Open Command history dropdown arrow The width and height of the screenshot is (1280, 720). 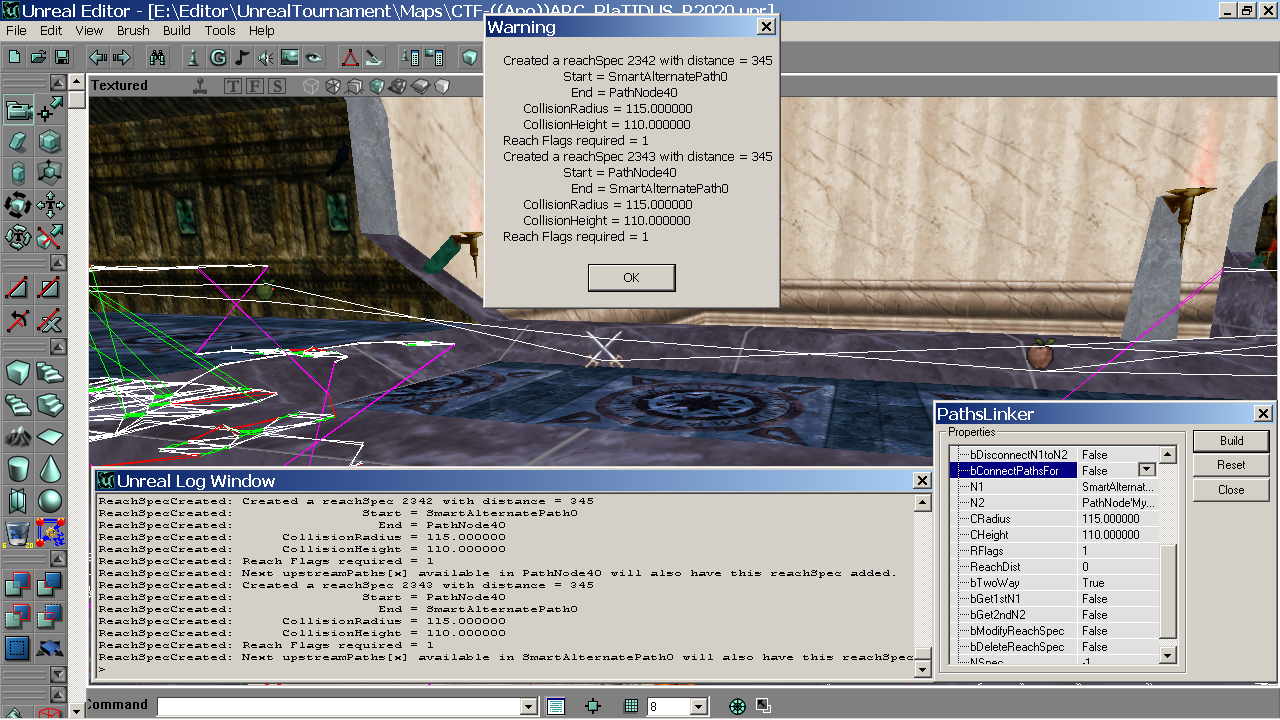(529, 706)
